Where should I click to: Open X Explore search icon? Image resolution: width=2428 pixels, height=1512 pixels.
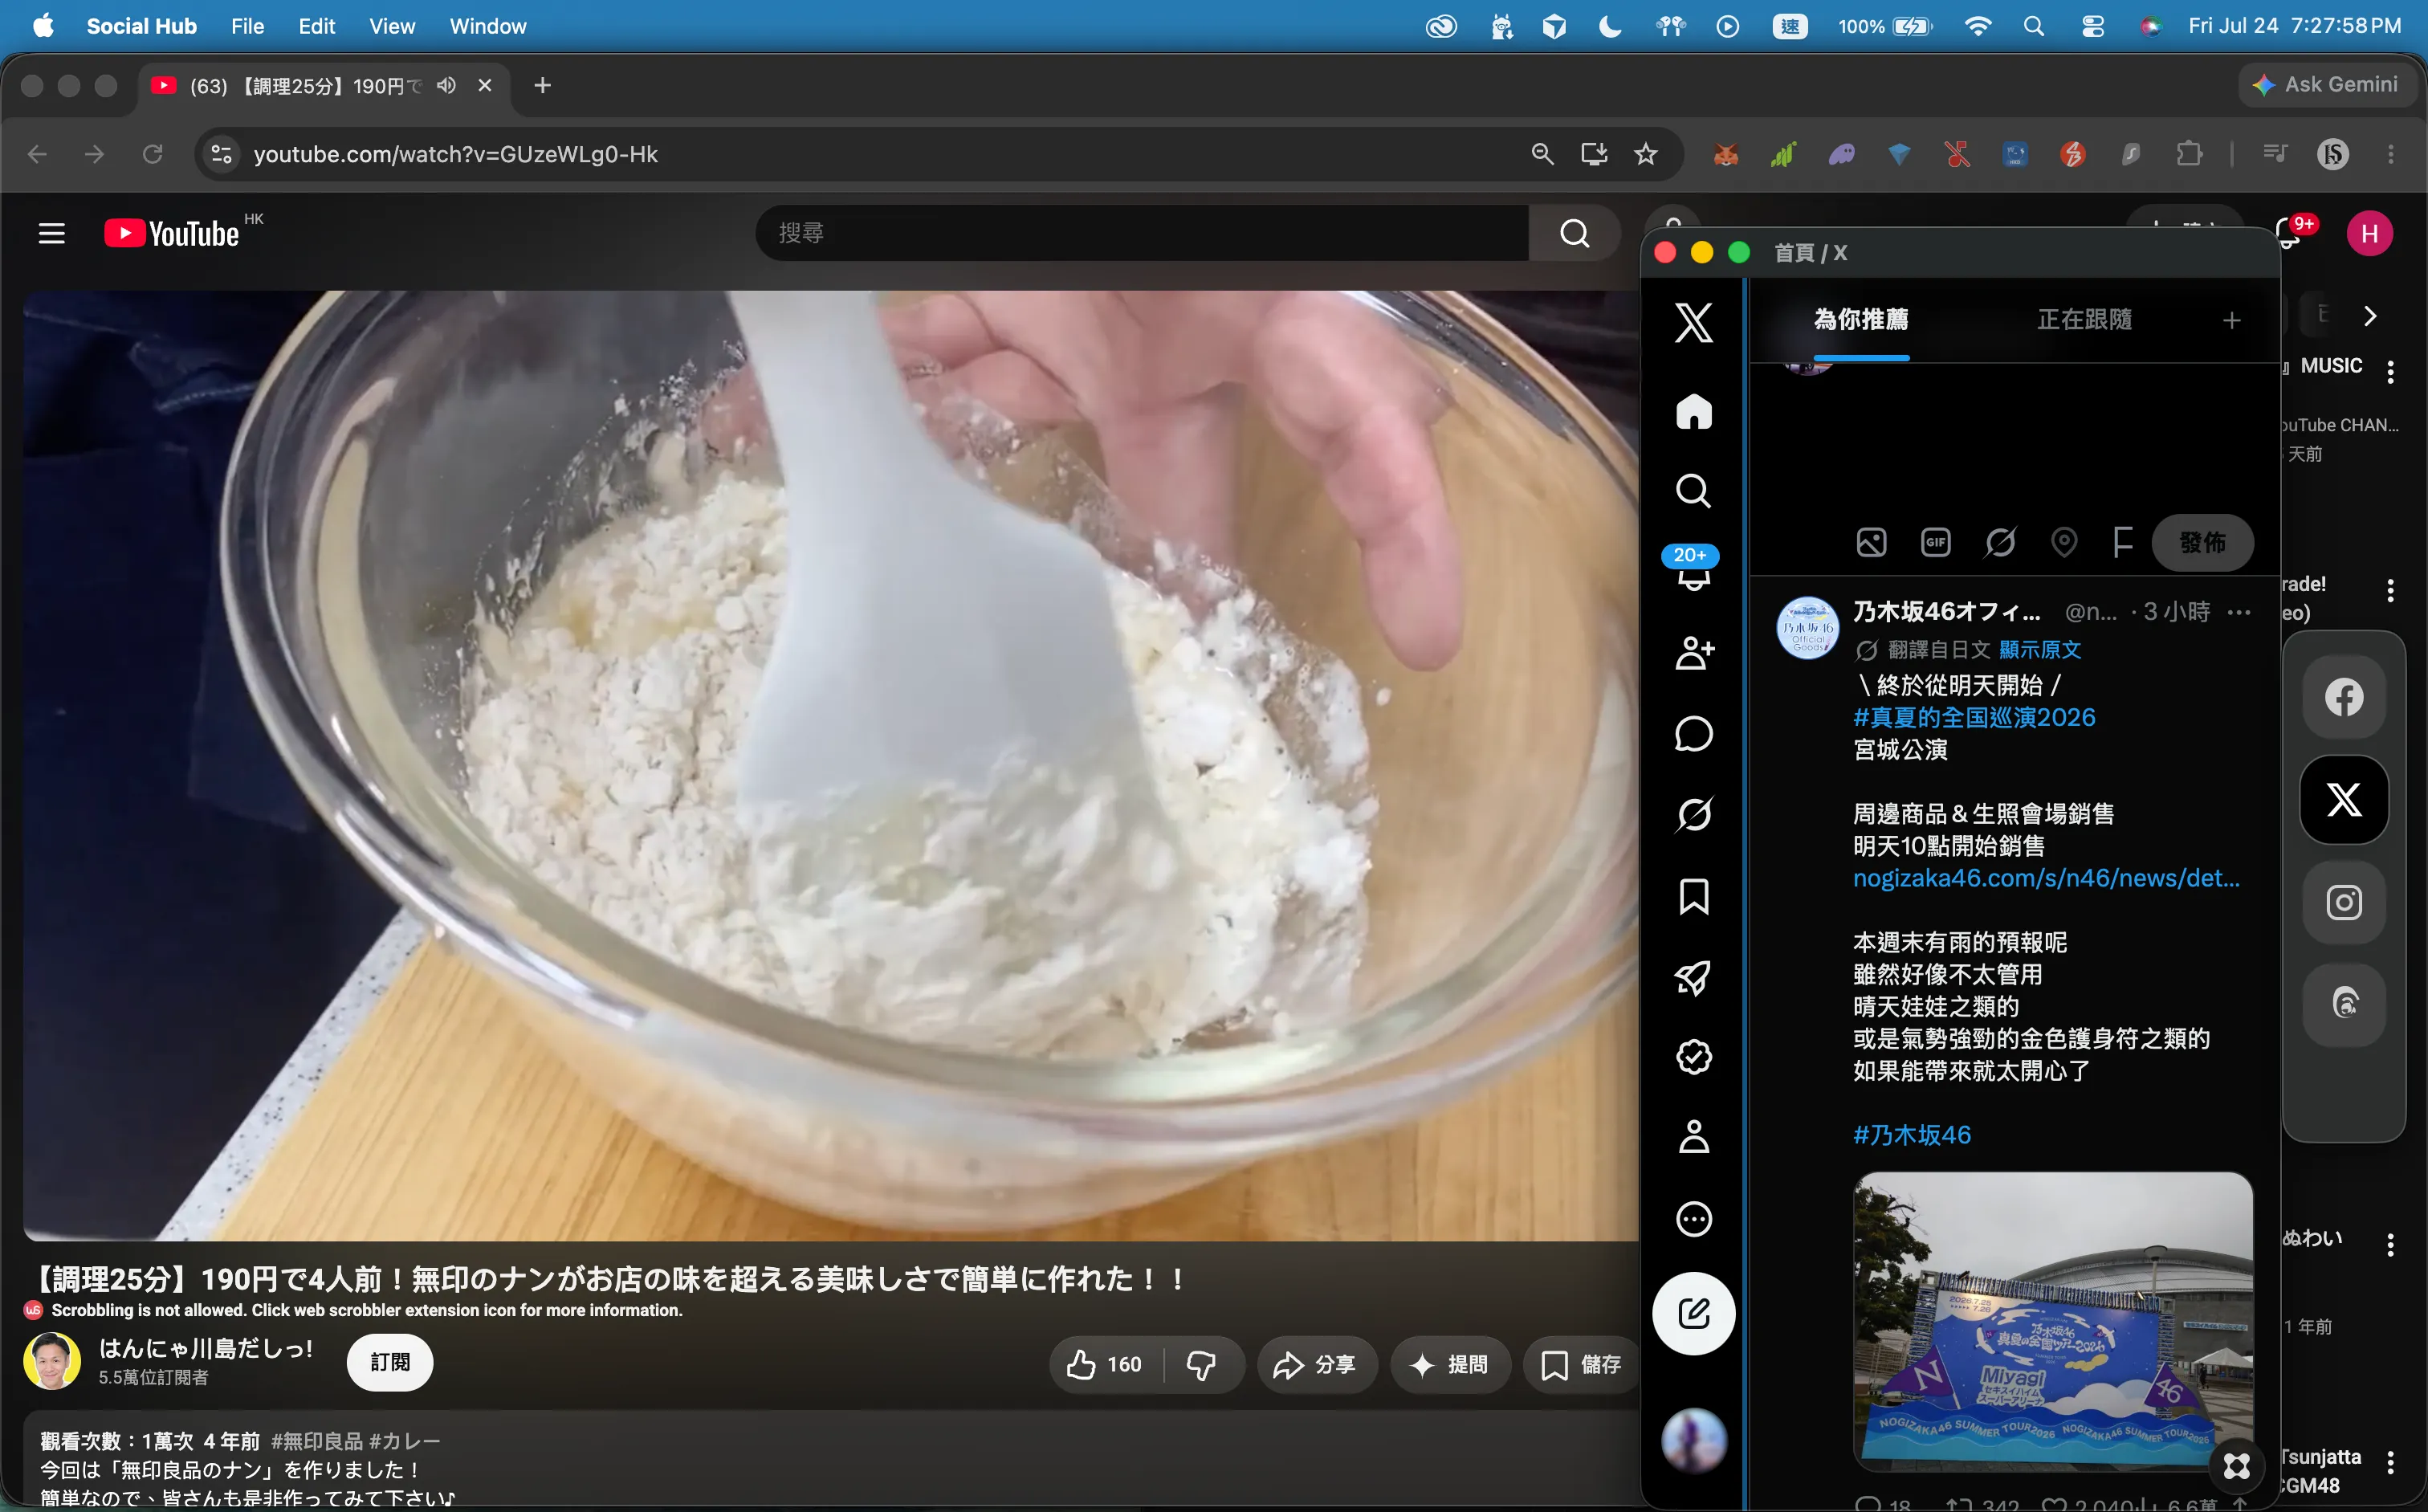pos(1693,491)
